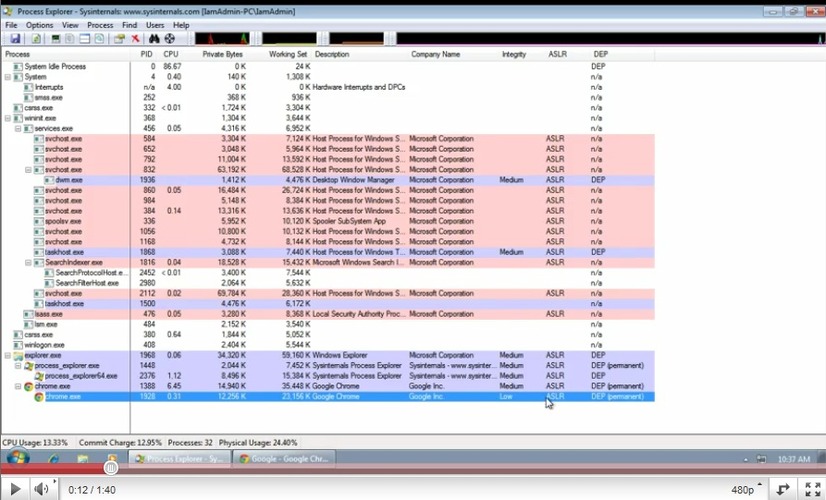Toggle the Show Process Tree toolbar icon

click(70, 38)
